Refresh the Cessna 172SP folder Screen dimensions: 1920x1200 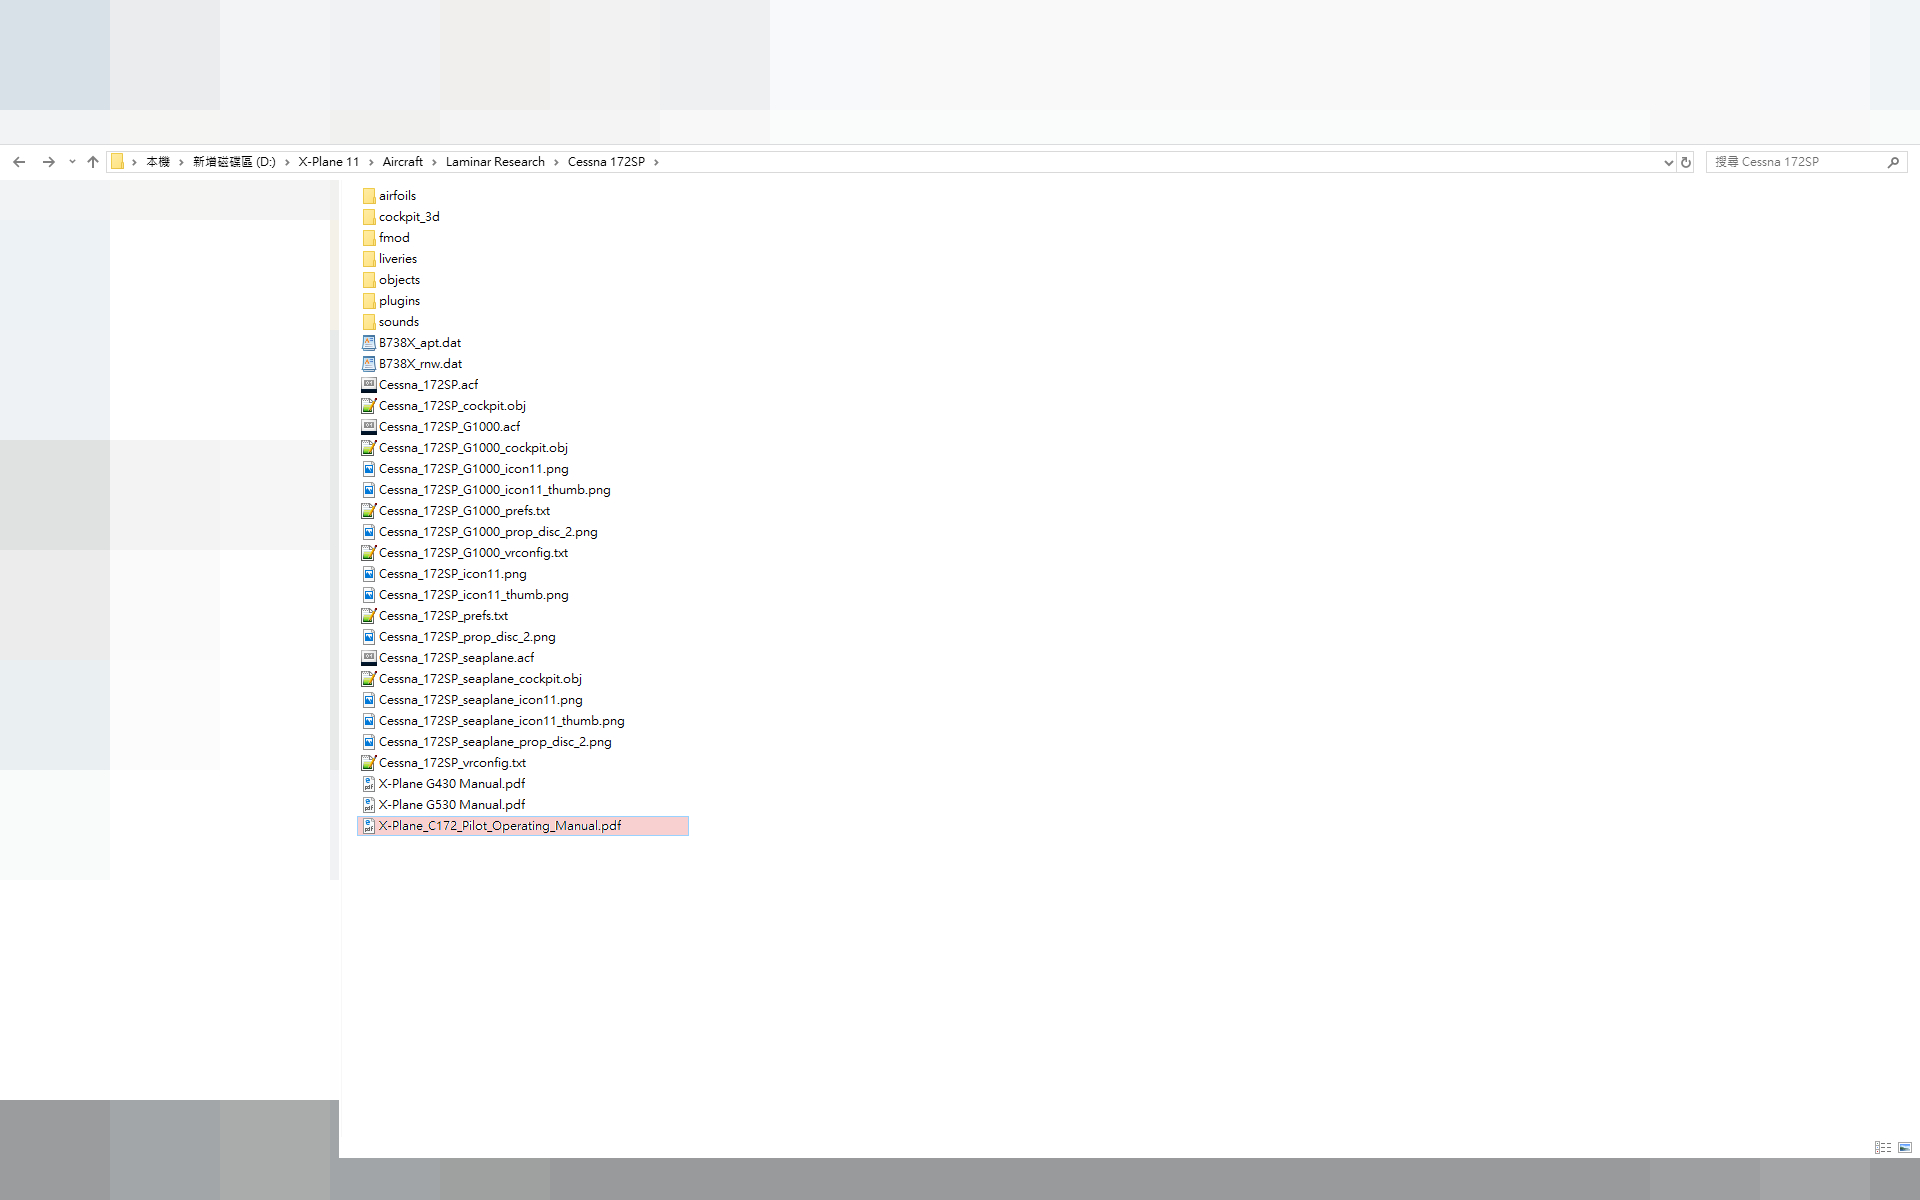tap(1686, 162)
